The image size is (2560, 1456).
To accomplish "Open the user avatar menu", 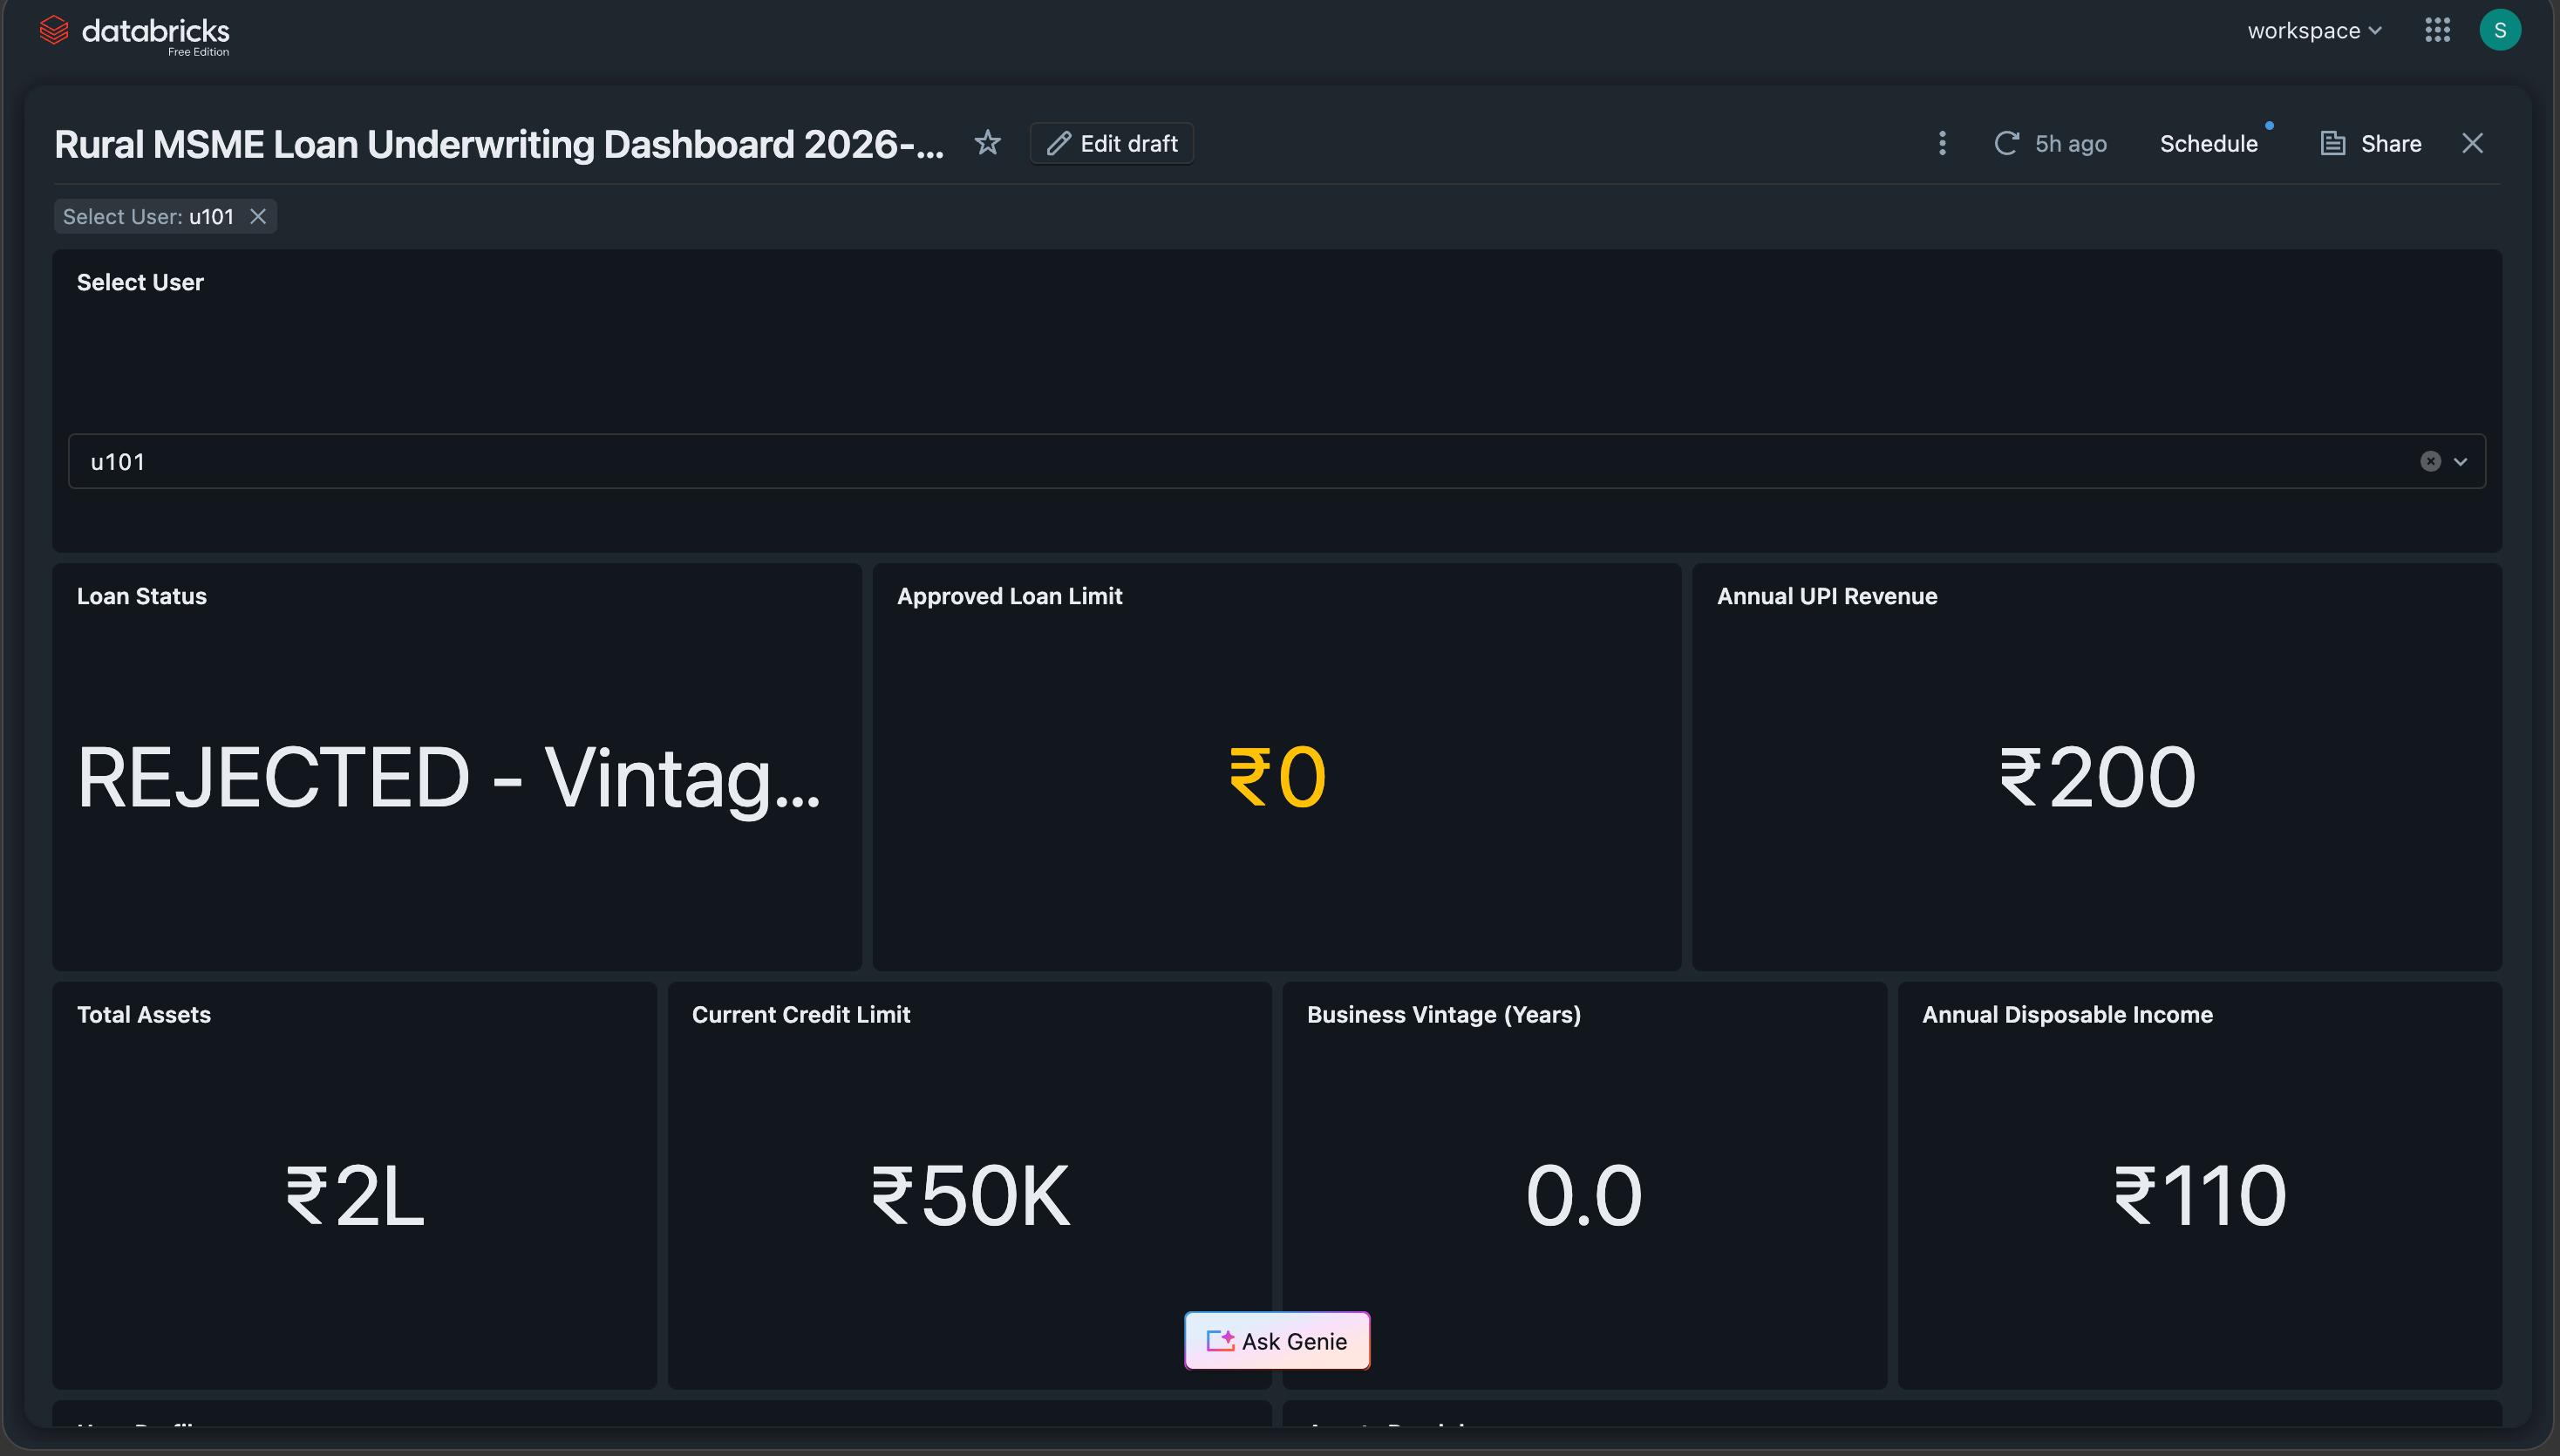I will click(2499, 30).
